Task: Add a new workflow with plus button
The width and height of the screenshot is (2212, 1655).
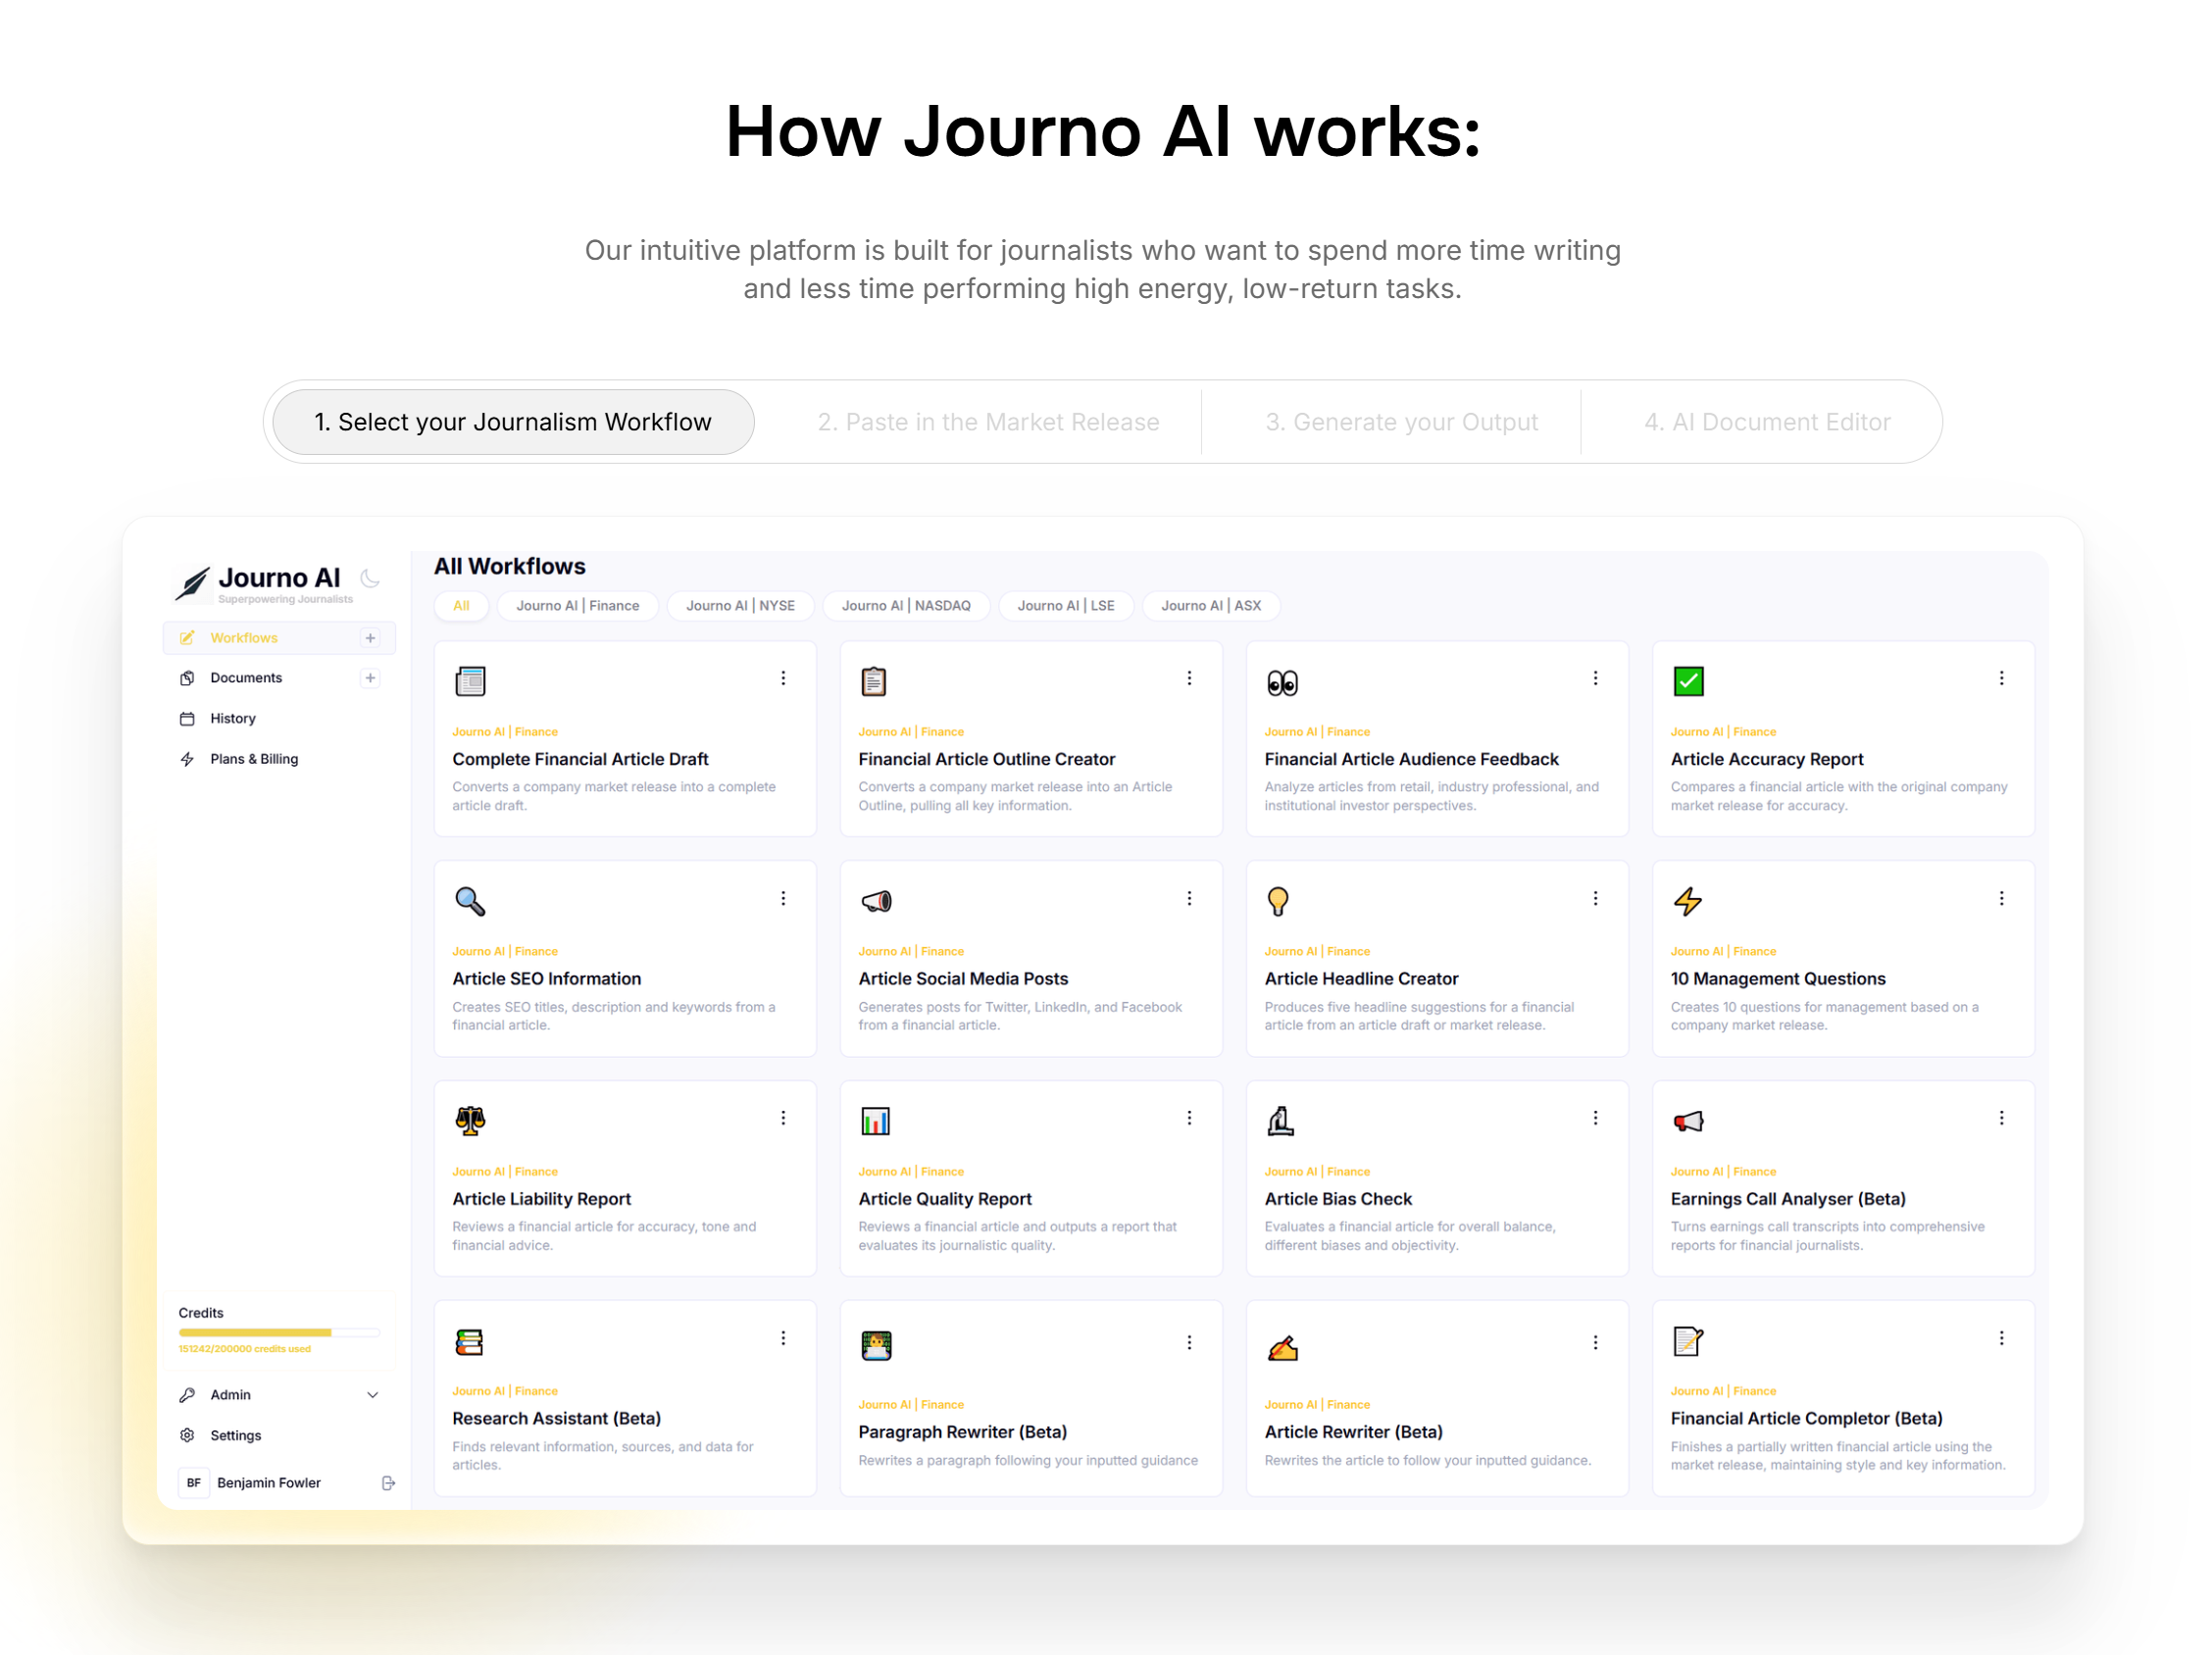Action: [x=370, y=638]
